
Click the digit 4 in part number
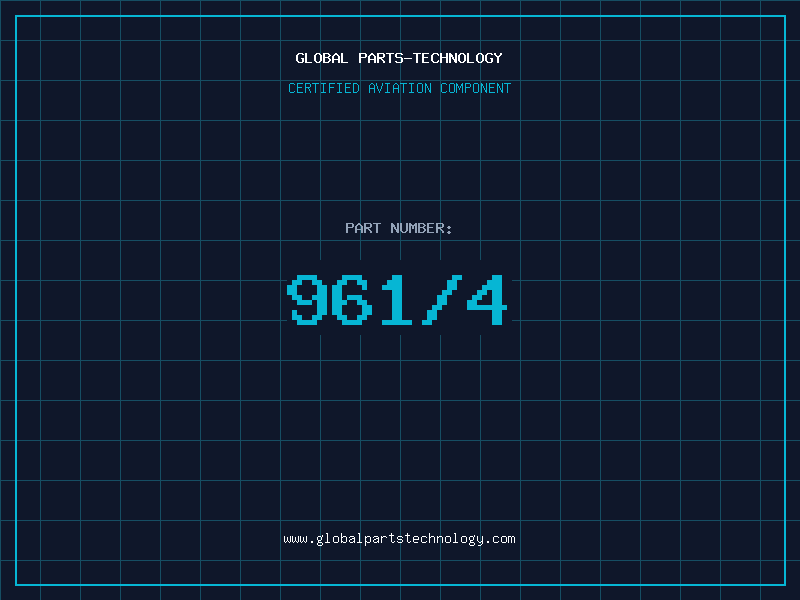[487, 299]
